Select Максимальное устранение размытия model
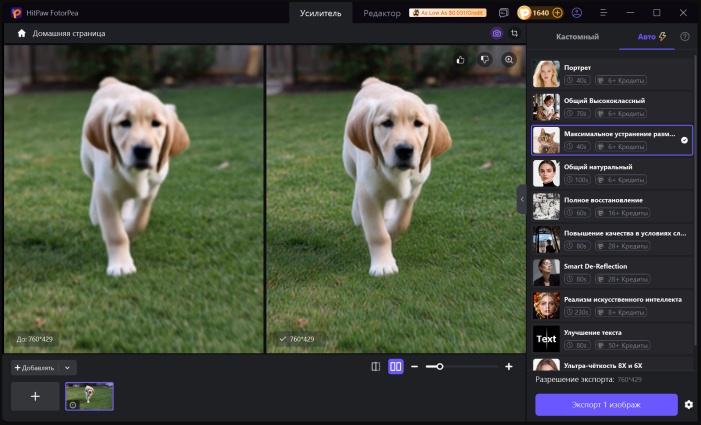 (612, 140)
